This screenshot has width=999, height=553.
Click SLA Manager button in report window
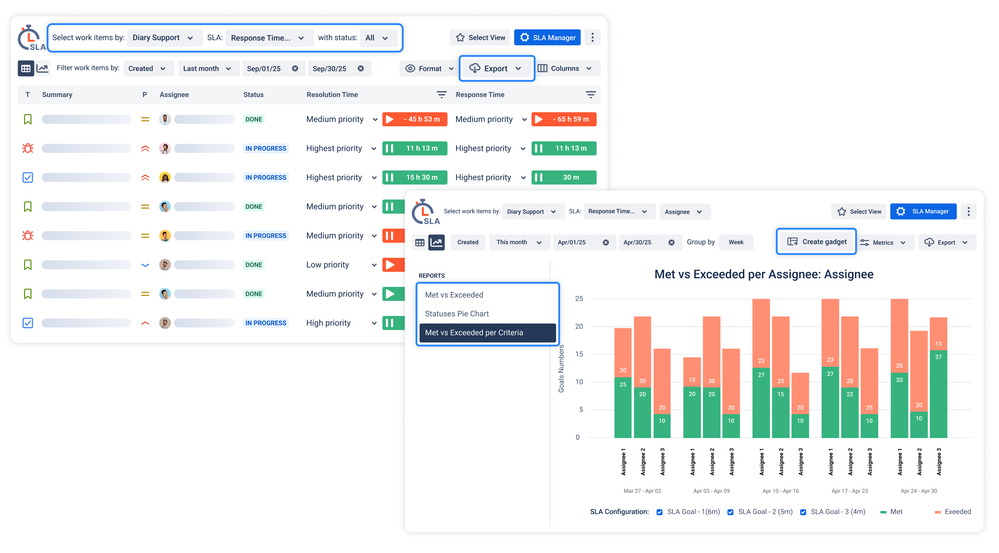click(924, 212)
